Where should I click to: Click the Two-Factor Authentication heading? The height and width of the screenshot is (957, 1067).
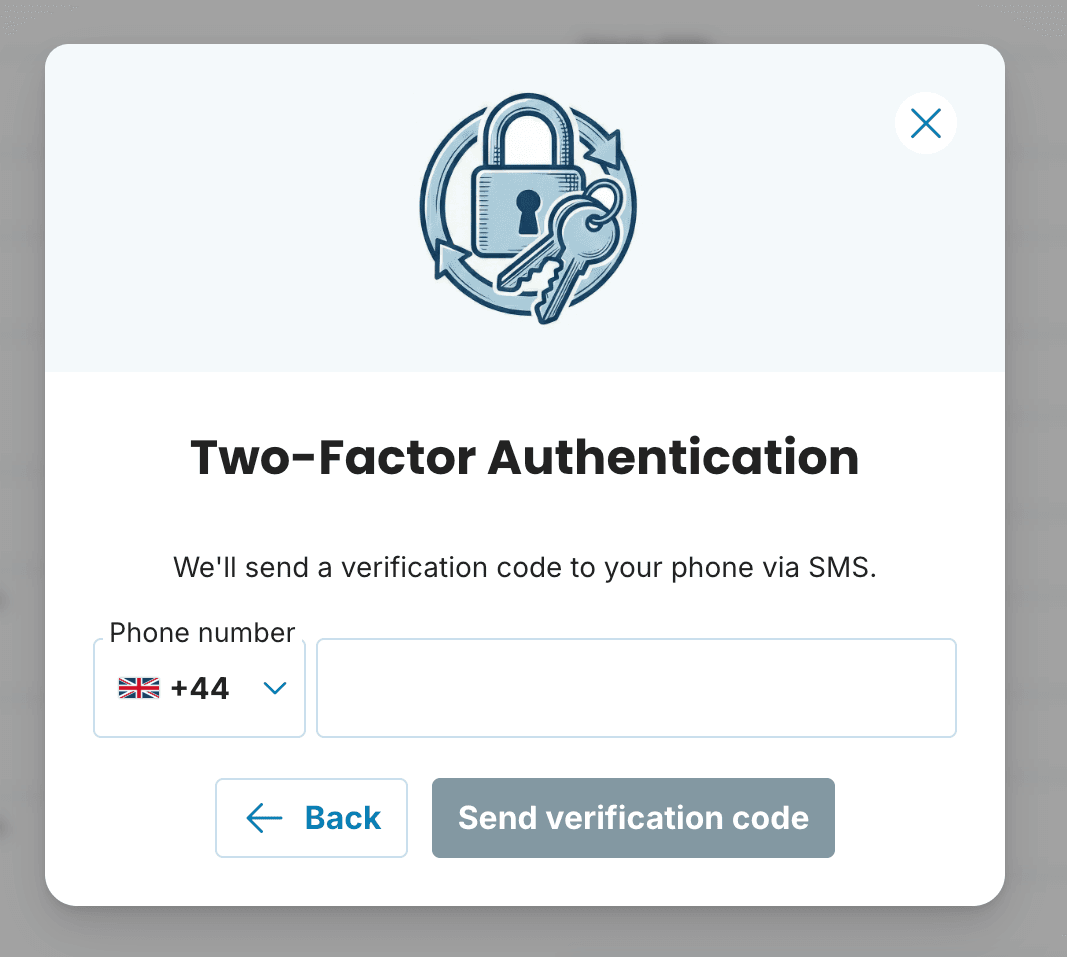pos(524,458)
